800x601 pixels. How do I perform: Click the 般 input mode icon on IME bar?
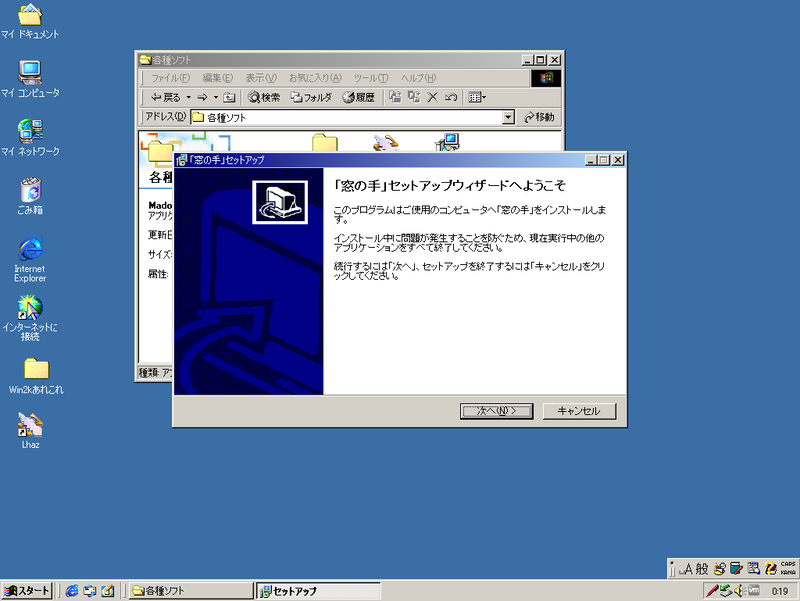704,568
